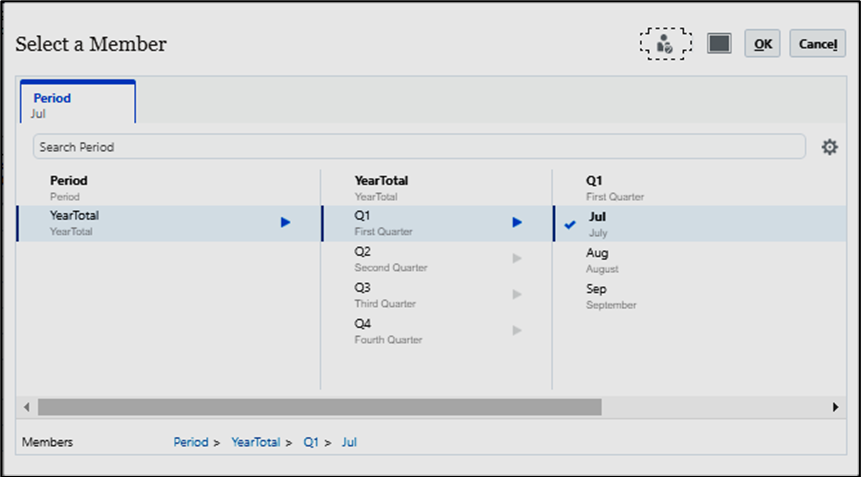Click the user member filter icon

[665, 43]
